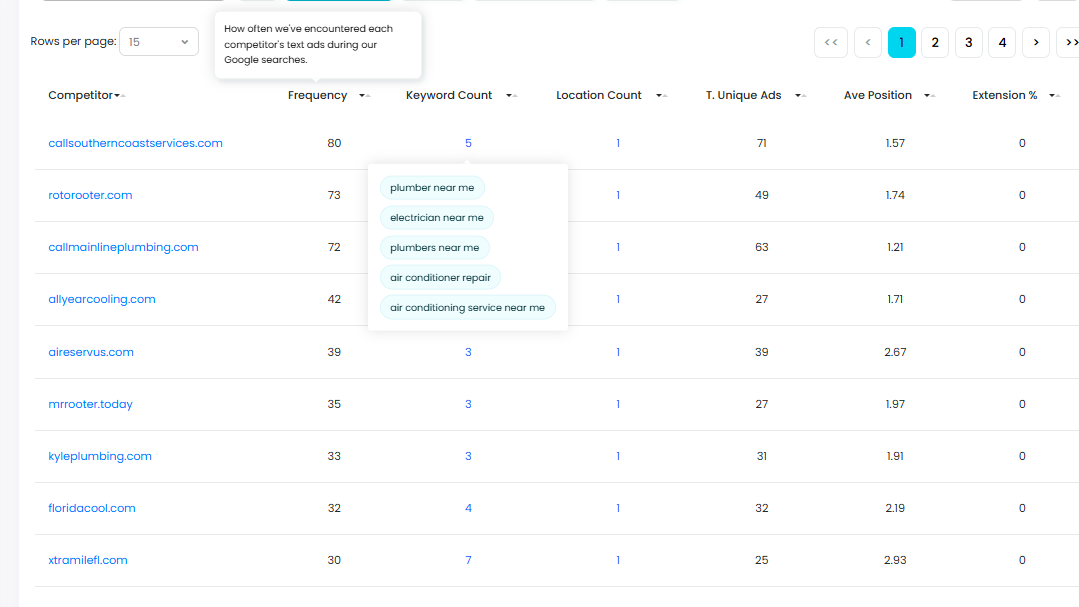Click the Frequency column header label
The width and height of the screenshot is (1079, 607).
pyautogui.click(x=317, y=96)
